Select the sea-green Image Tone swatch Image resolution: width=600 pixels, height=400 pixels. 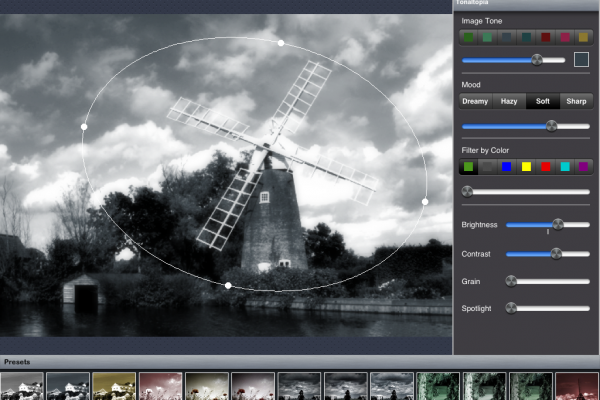pyautogui.click(x=487, y=37)
